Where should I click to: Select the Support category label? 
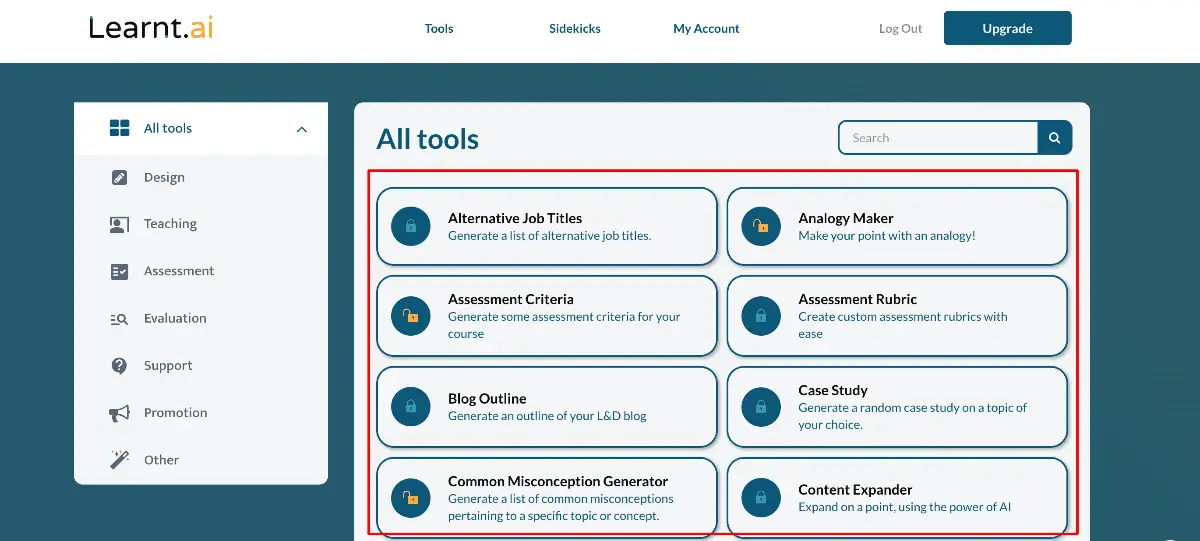point(168,365)
